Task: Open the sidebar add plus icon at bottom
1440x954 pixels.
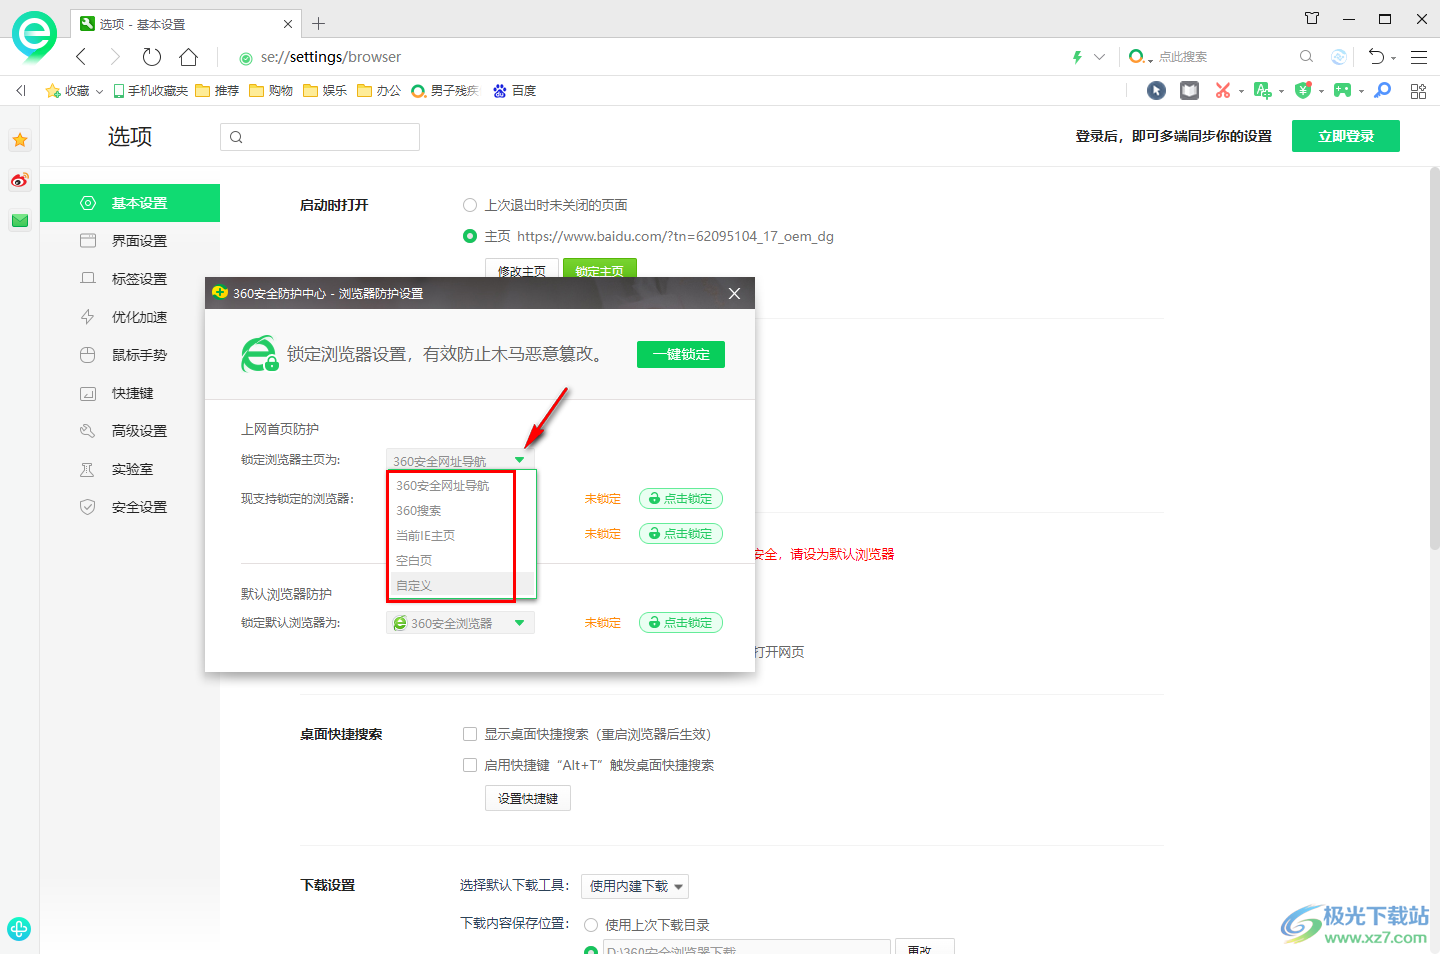Action: click(x=19, y=928)
